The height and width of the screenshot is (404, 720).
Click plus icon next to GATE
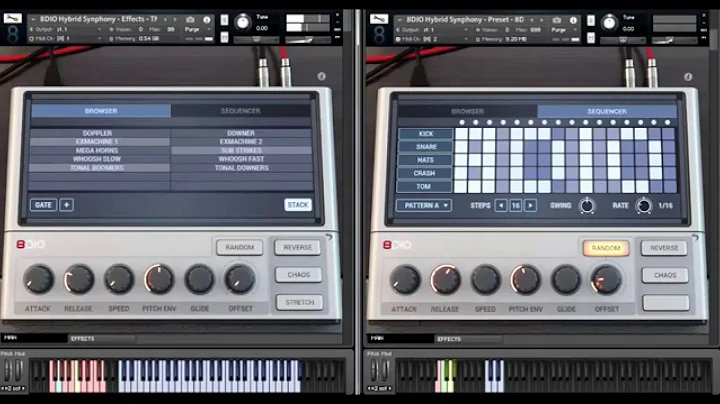(67, 205)
